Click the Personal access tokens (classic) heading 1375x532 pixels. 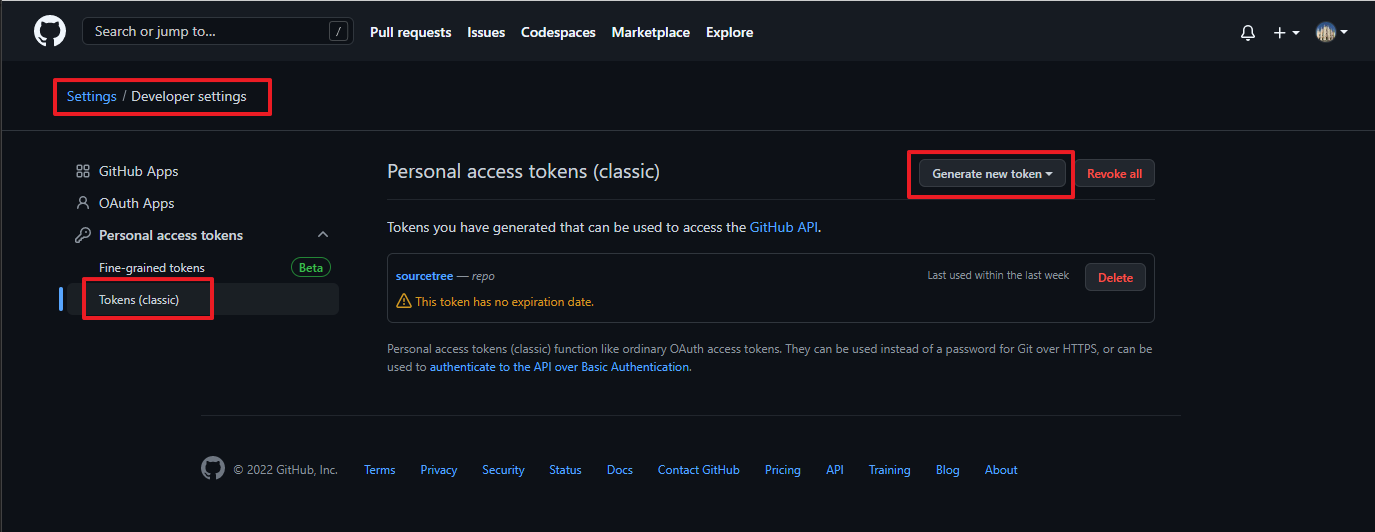(524, 171)
